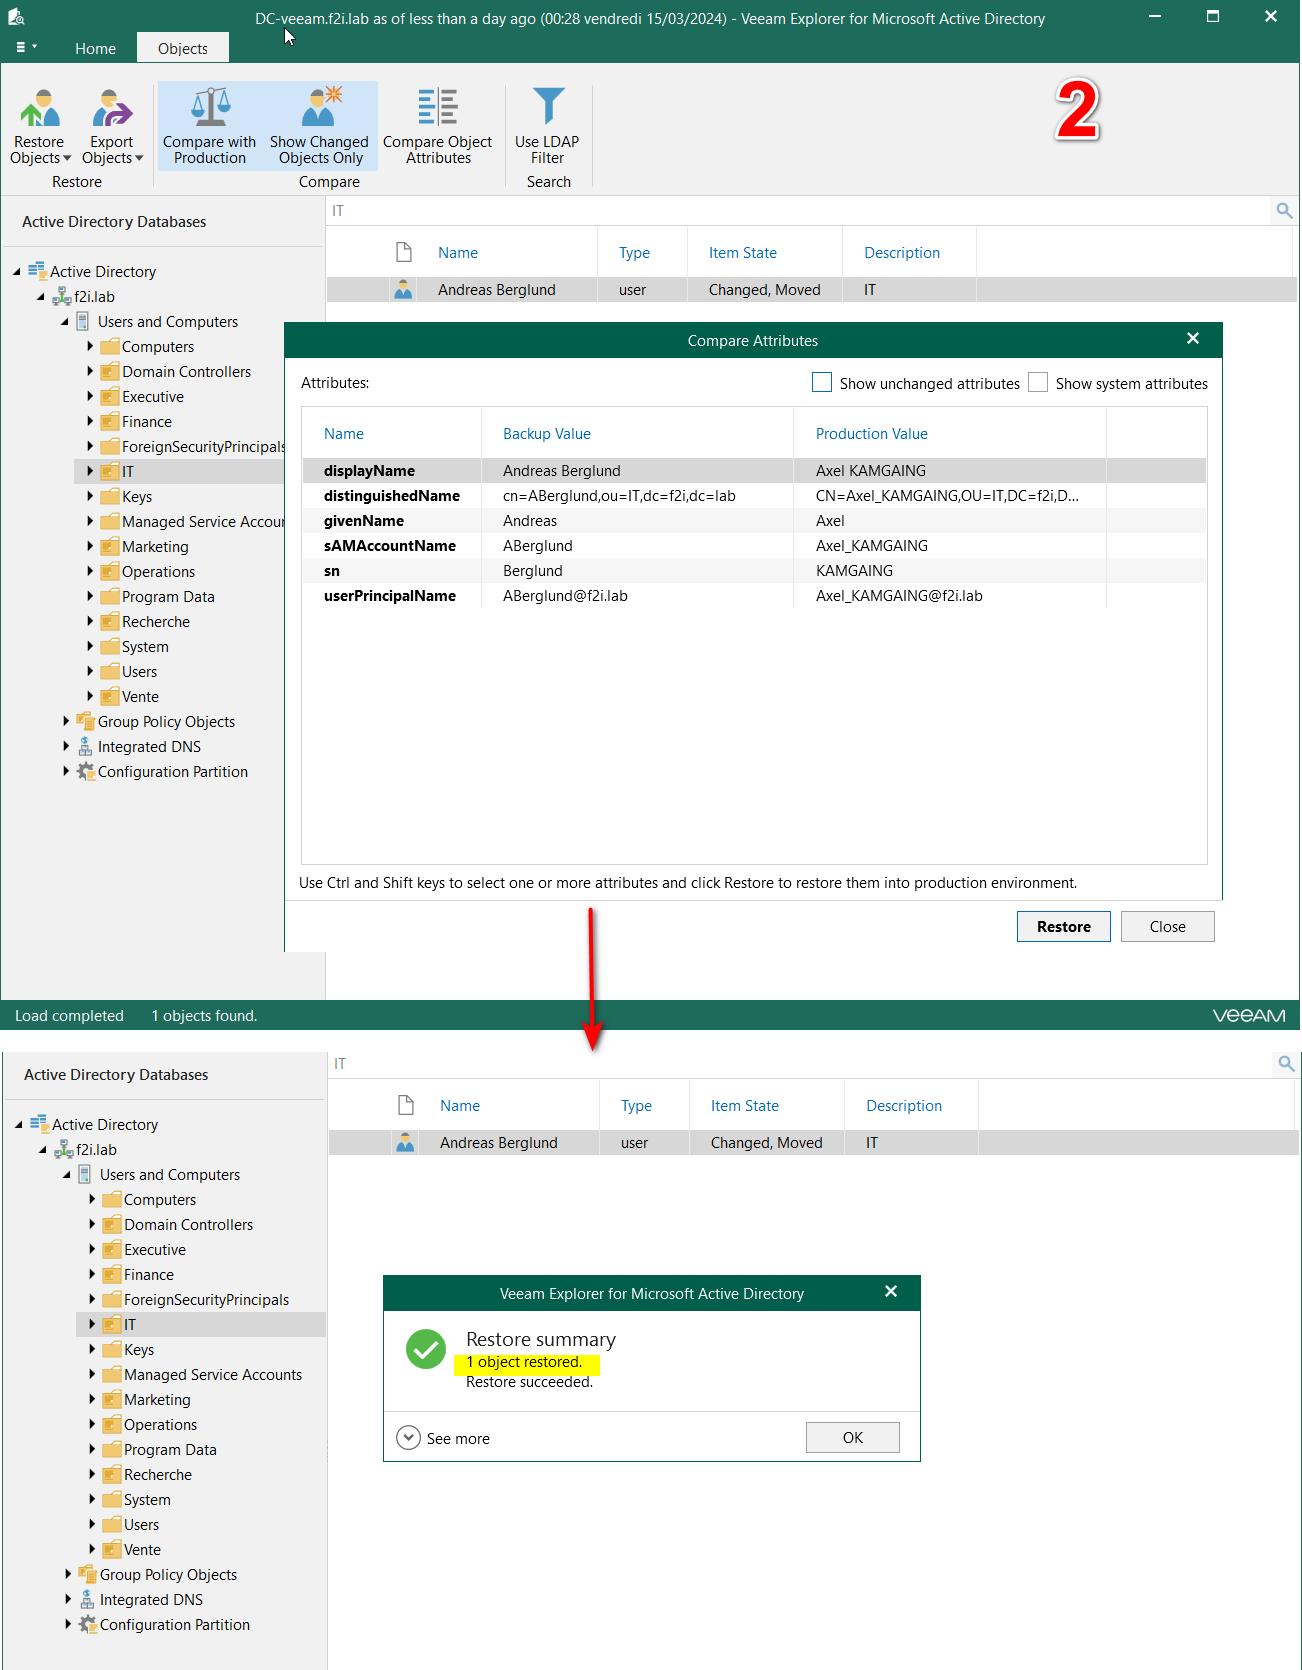Select the displayName attribute row
Viewport: 1302px width, 1670px height.
point(754,470)
